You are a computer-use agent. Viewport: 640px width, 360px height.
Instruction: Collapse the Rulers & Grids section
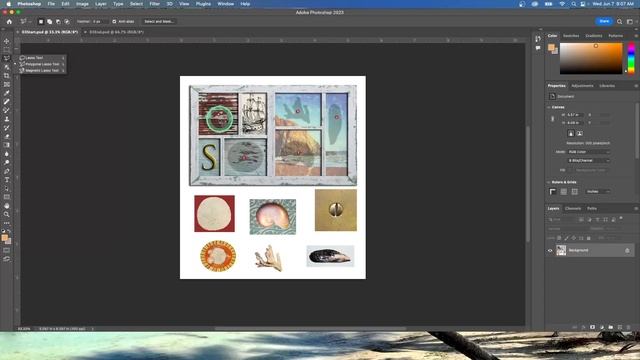[549, 182]
